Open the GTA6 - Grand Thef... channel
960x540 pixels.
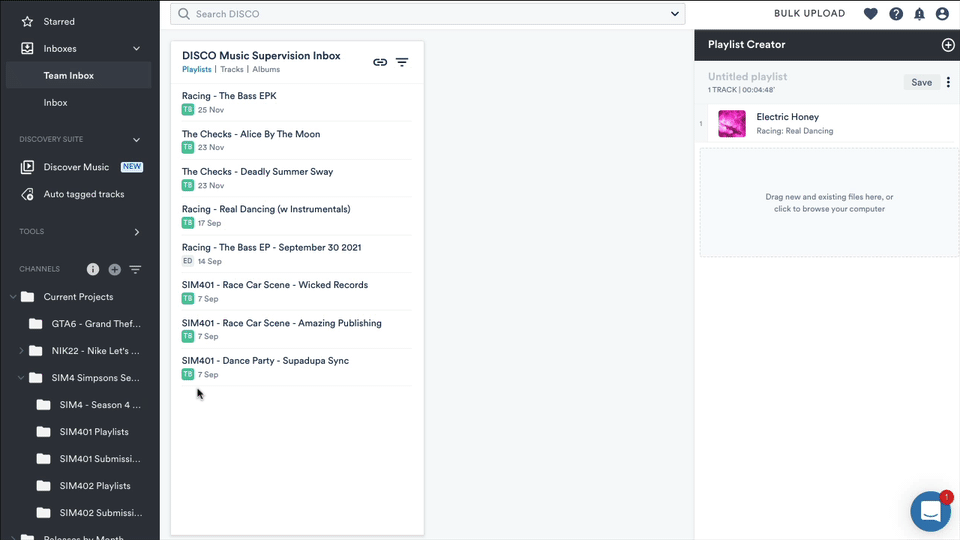[x=96, y=324]
